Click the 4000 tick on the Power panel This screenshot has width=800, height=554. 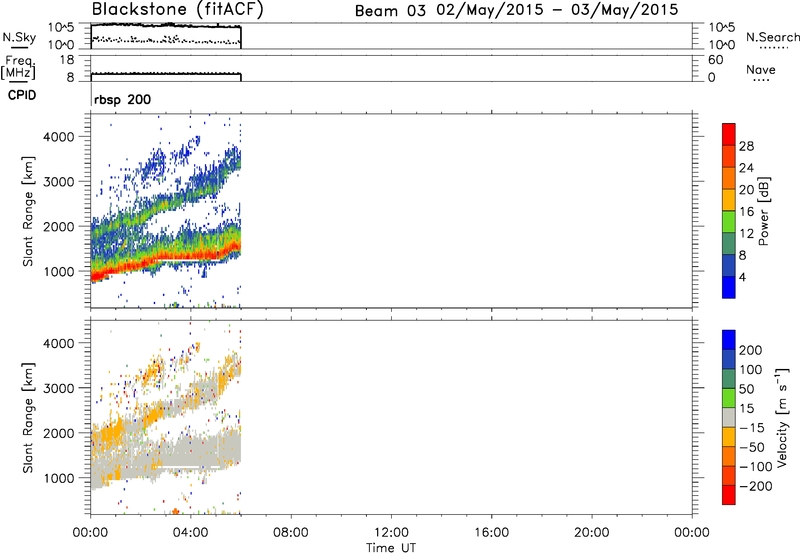click(58, 137)
